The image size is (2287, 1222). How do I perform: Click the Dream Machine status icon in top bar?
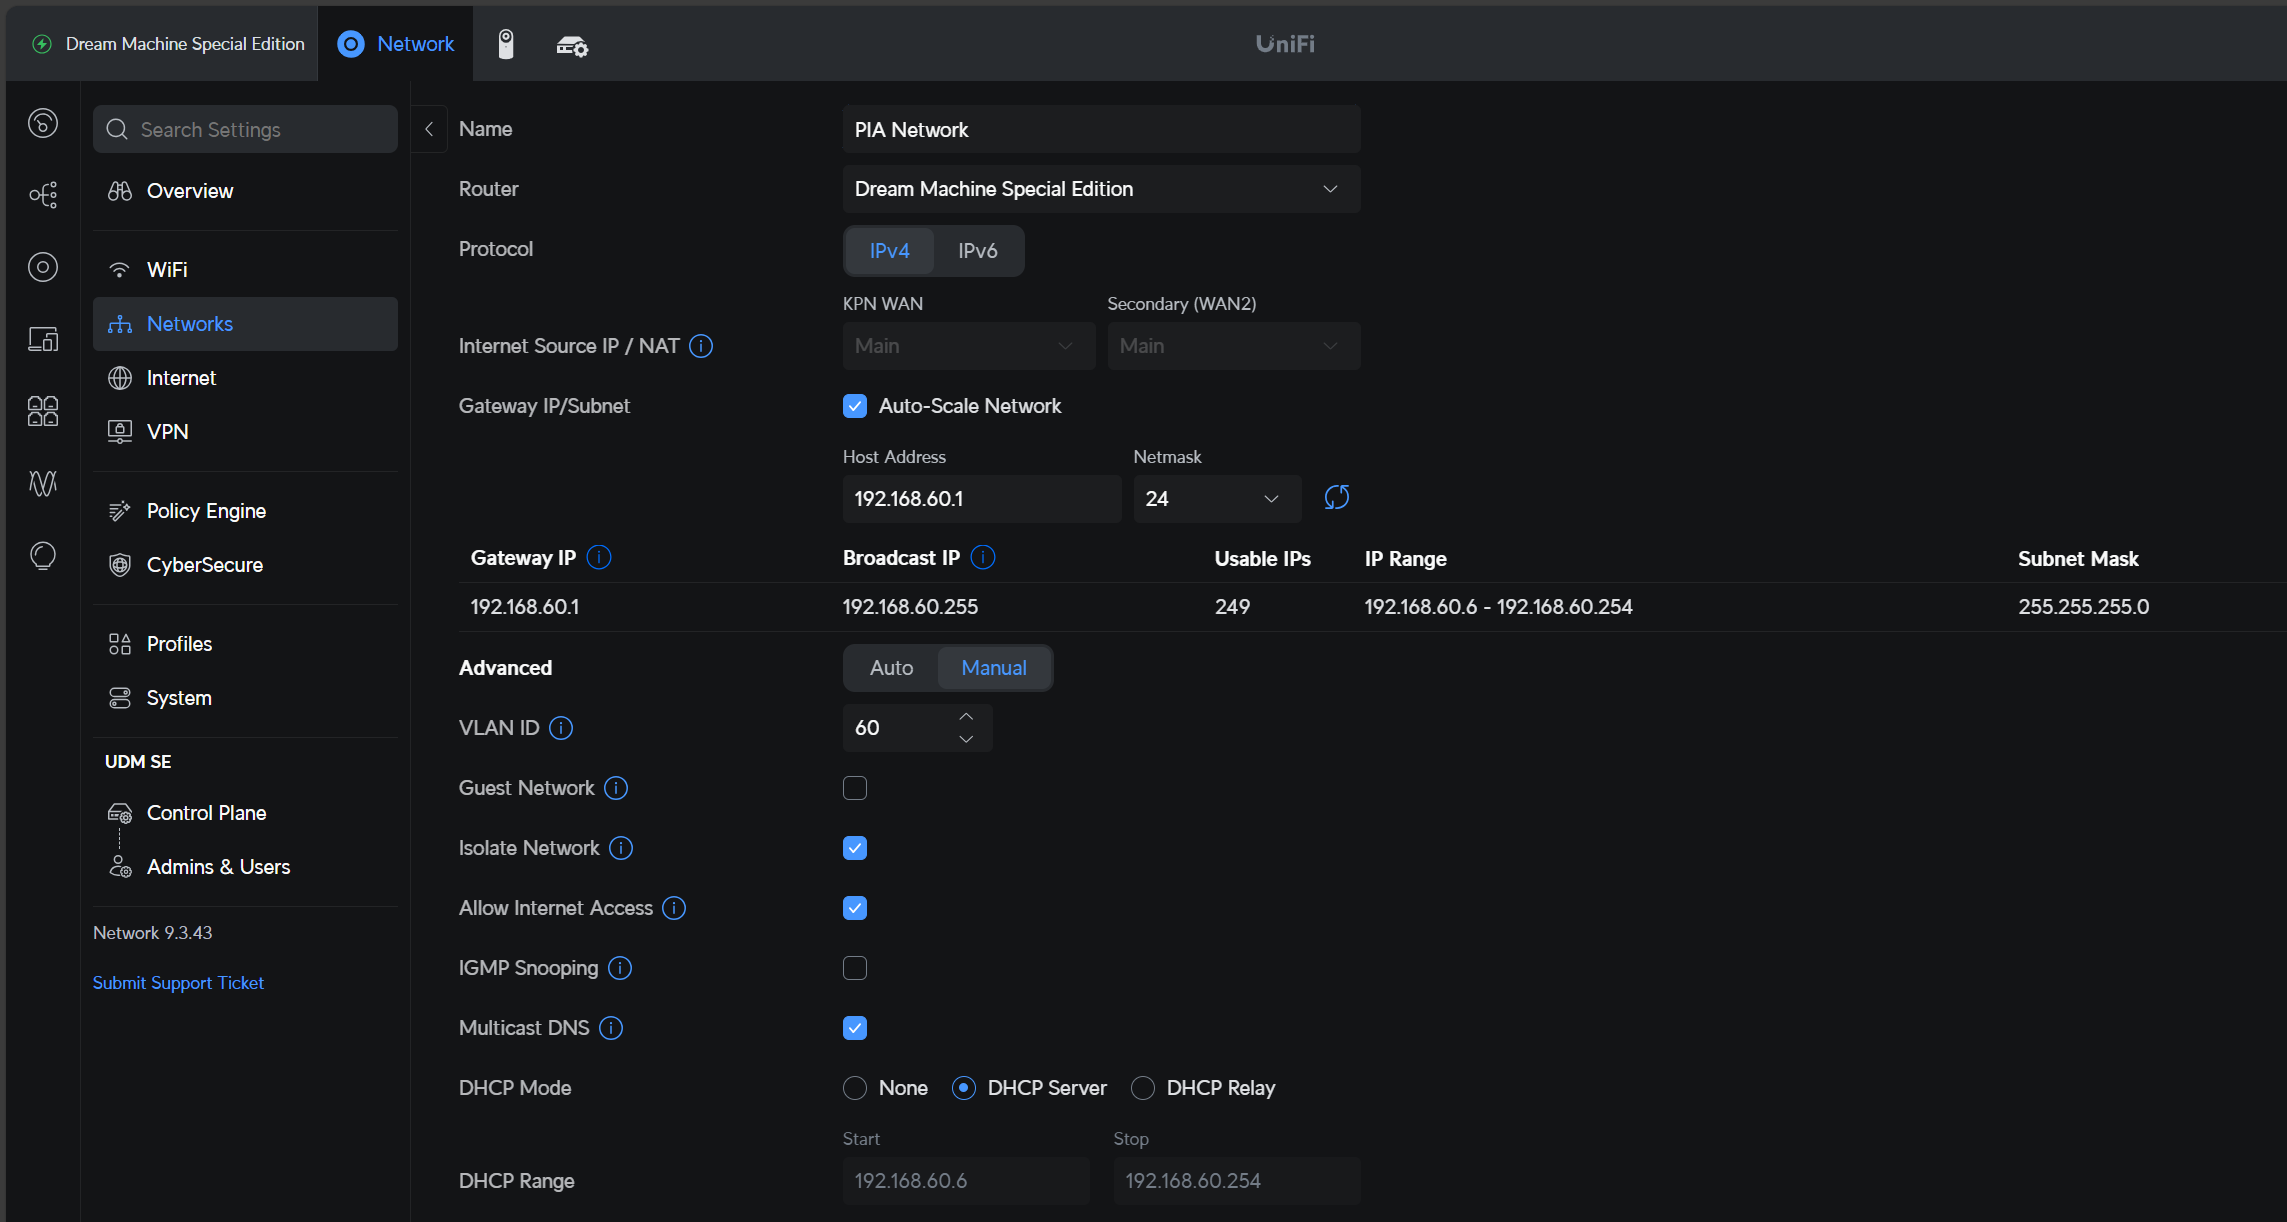[42, 44]
